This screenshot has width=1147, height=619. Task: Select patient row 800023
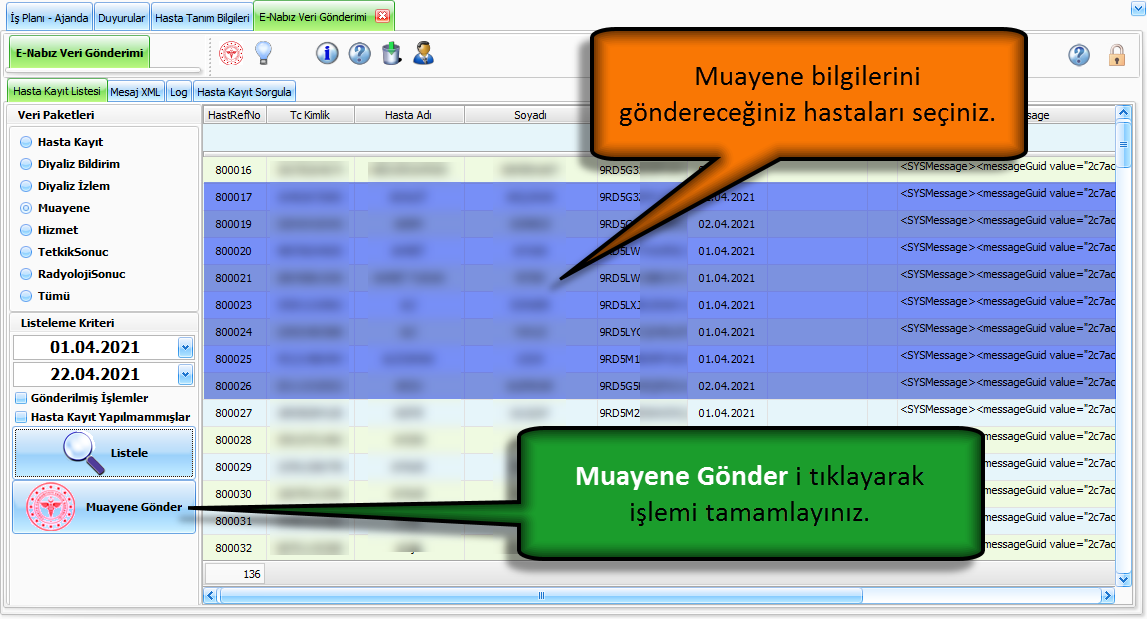point(659,305)
